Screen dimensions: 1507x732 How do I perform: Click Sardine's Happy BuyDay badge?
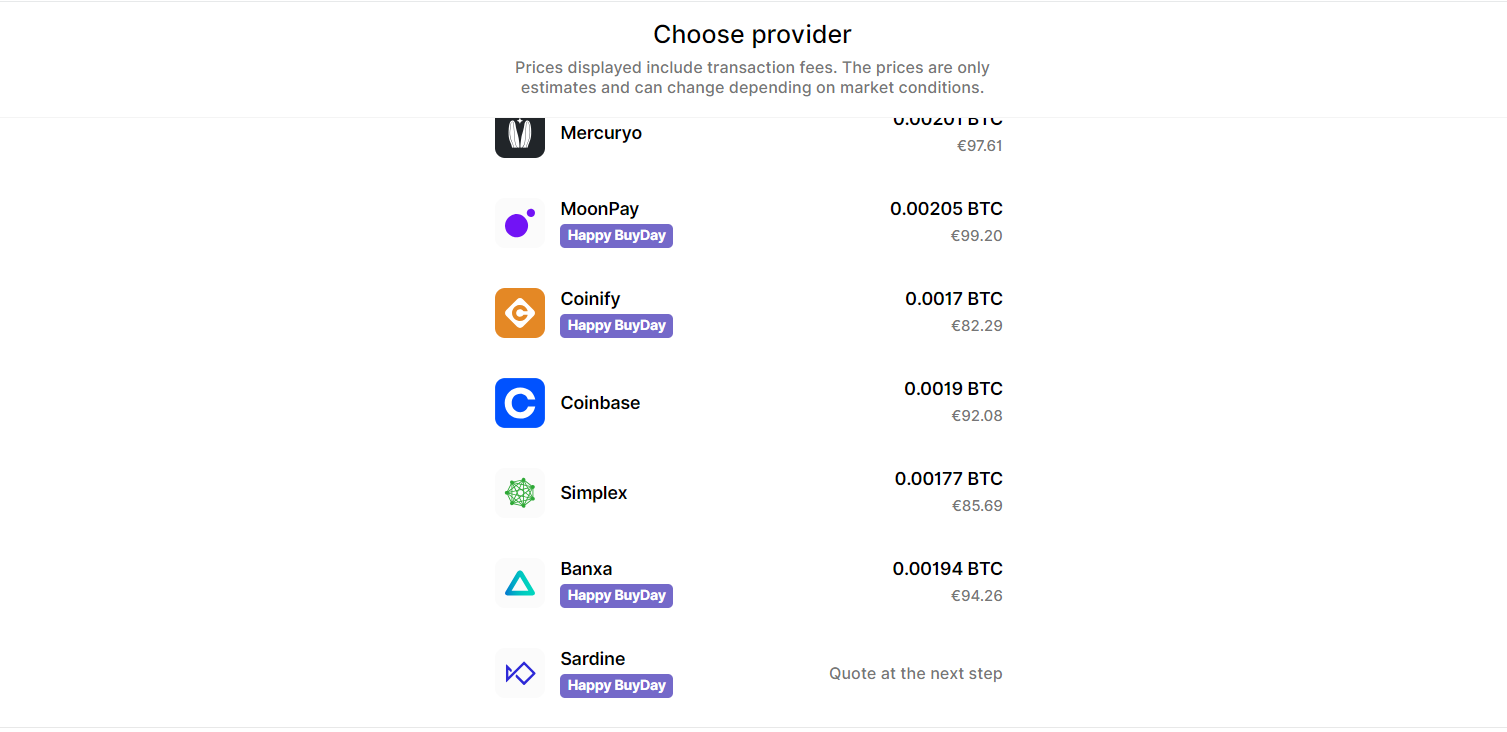pyautogui.click(x=616, y=686)
